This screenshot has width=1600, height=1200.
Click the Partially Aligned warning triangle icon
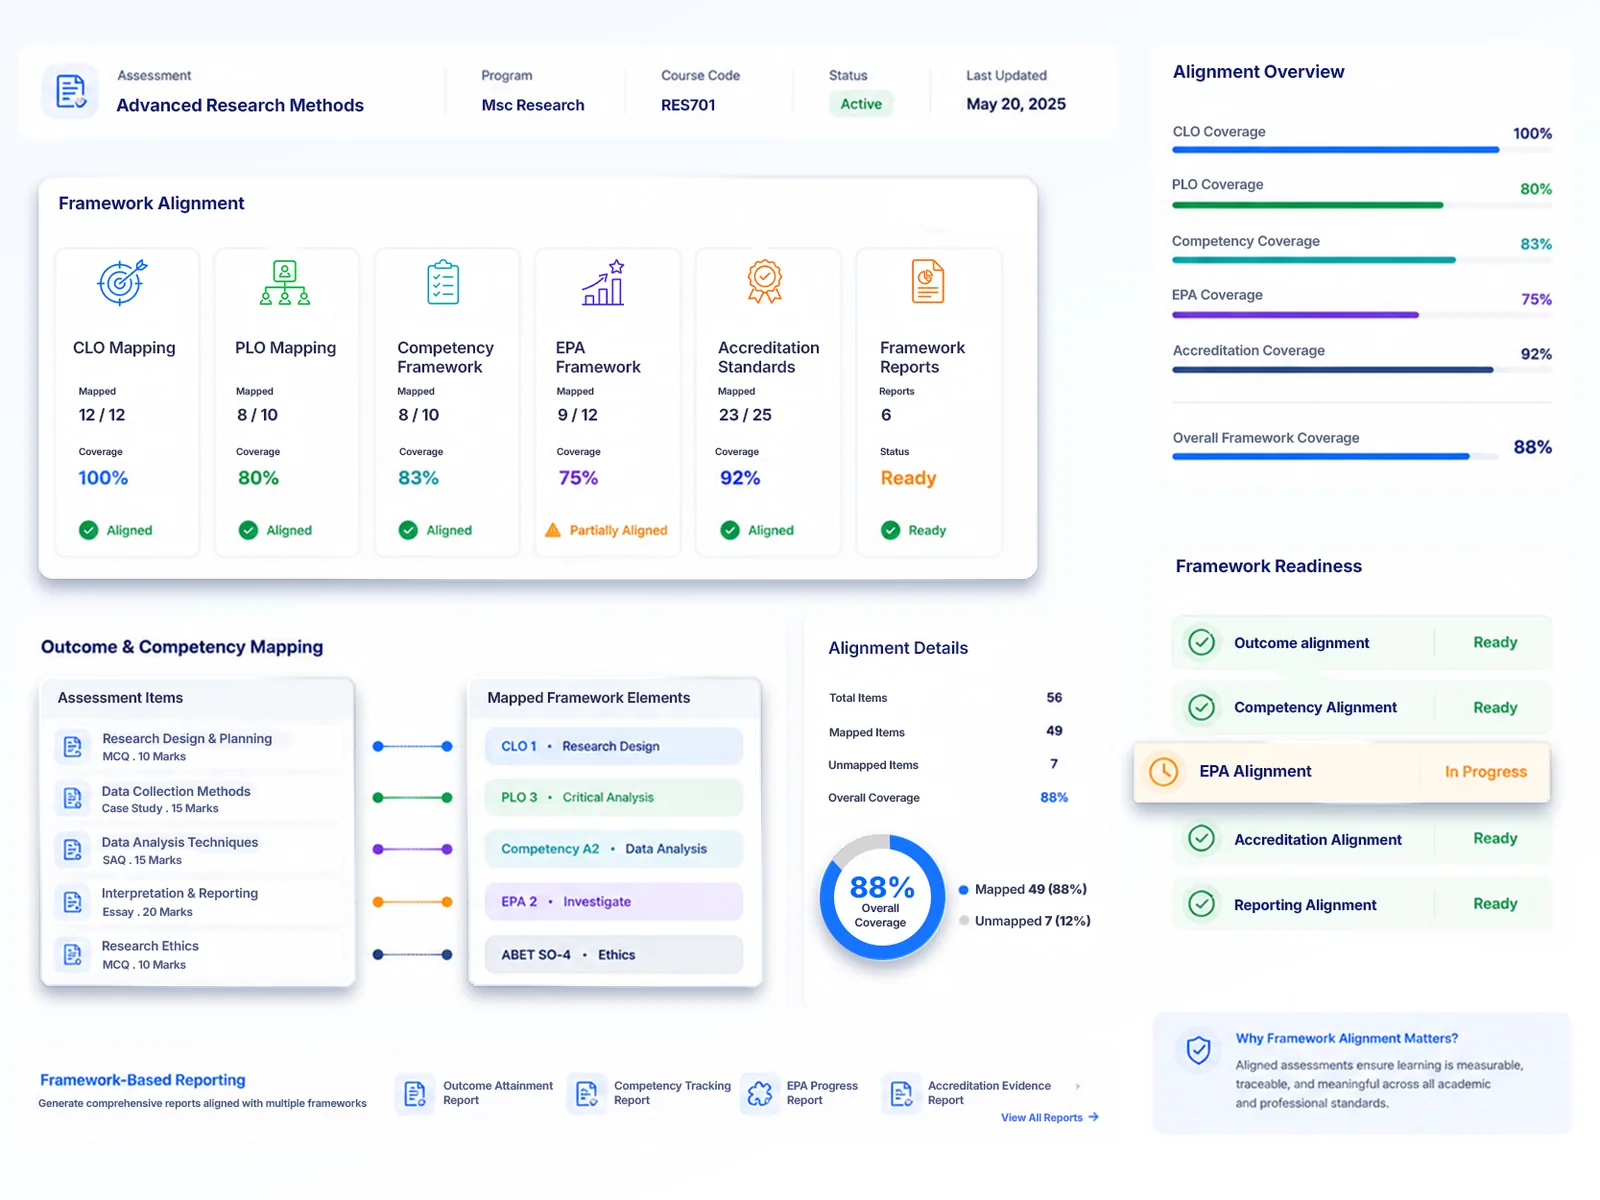553,530
